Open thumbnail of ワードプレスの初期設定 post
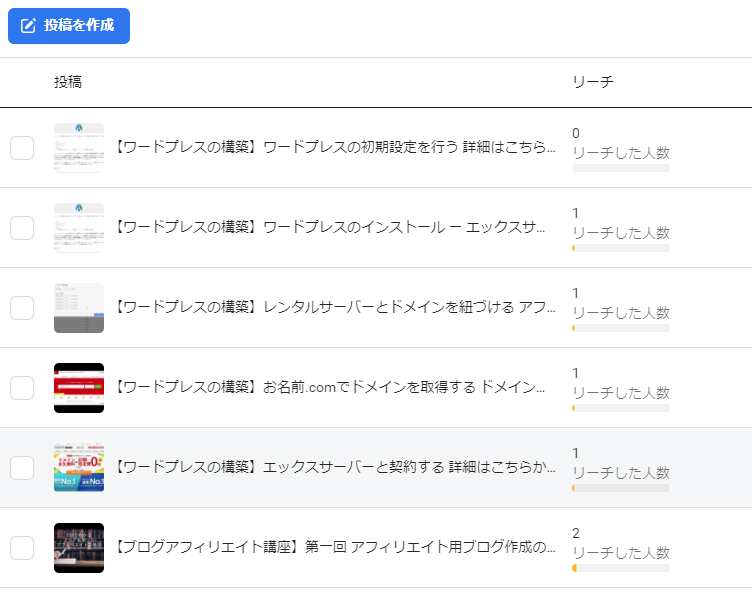Viewport: 752px width, 592px height. [x=79, y=148]
